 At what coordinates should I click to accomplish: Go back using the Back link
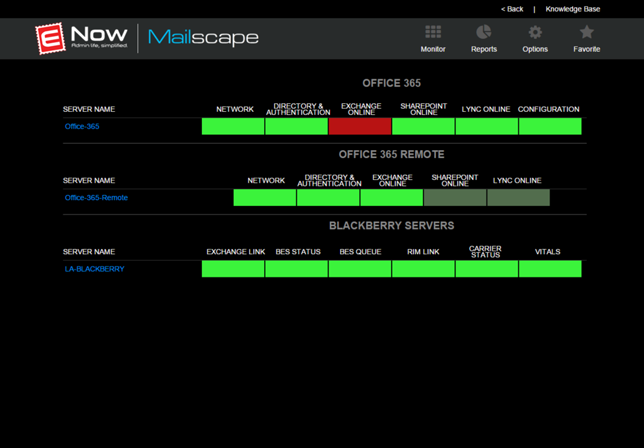[512, 9]
